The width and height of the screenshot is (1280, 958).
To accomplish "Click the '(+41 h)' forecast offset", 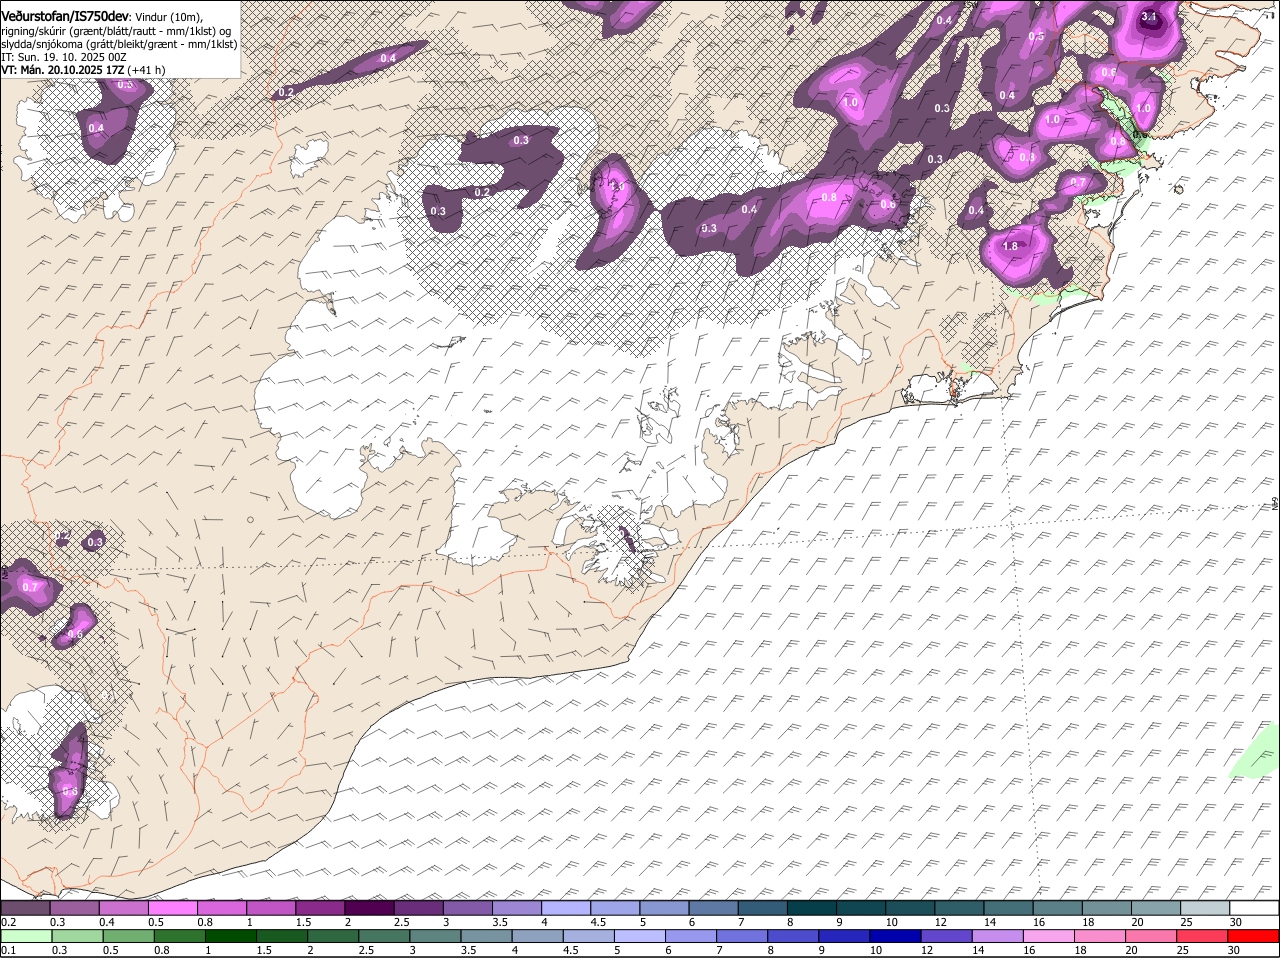I will [146, 70].
